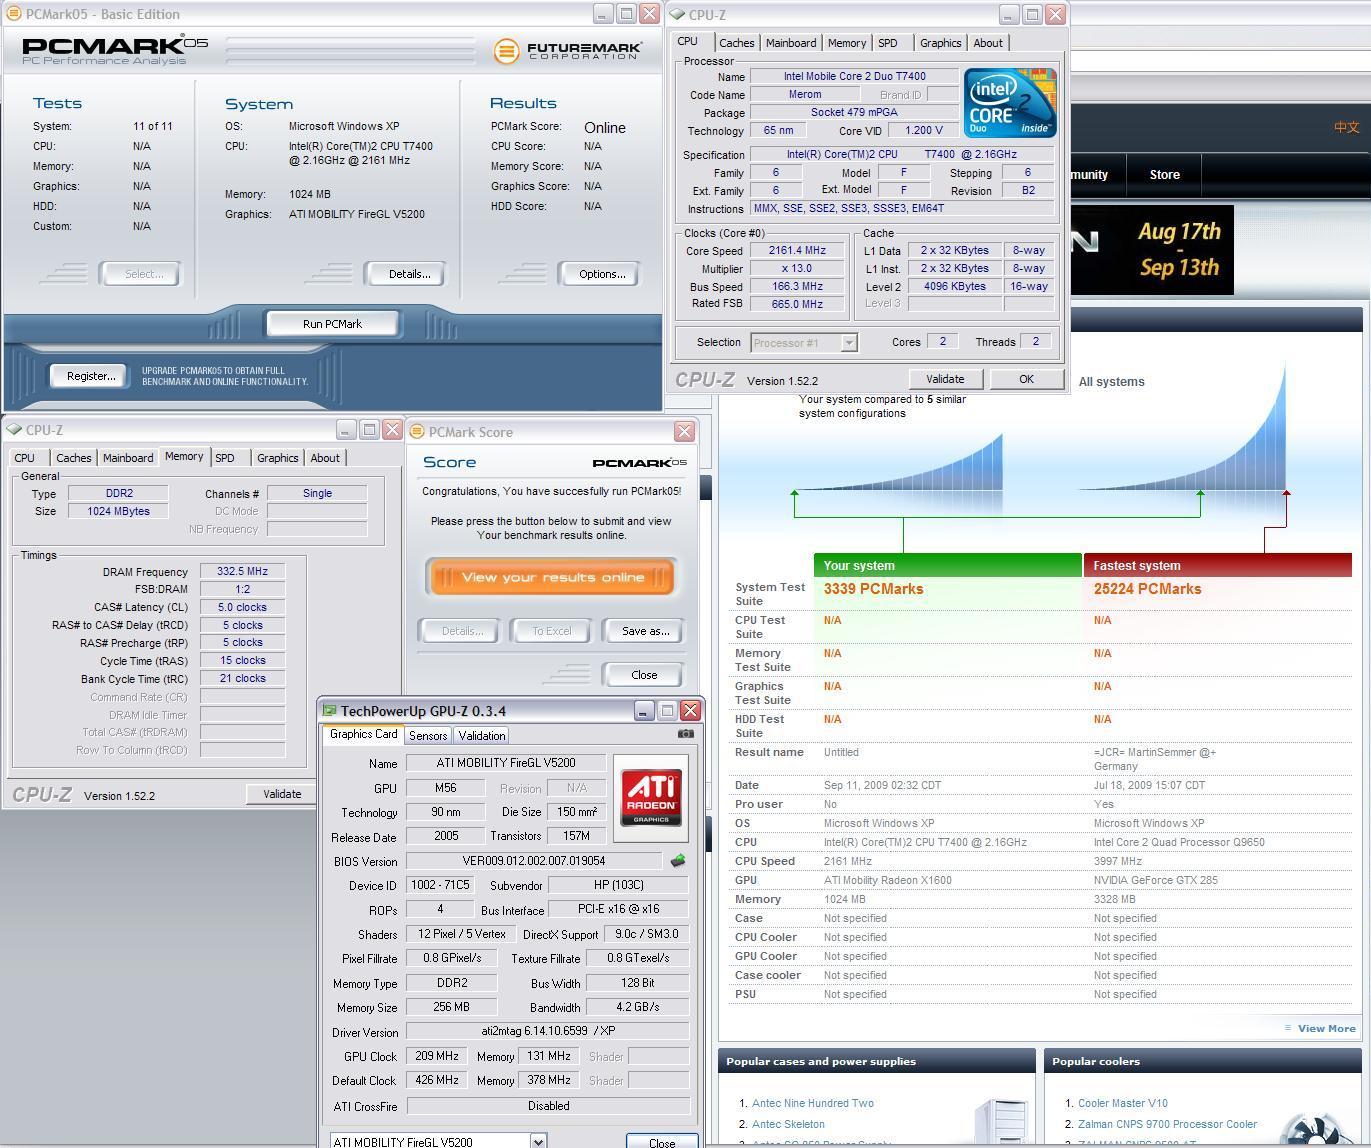1371x1148 pixels.
Task: Open the Cooler Master V10 link
Action: (1123, 1103)
